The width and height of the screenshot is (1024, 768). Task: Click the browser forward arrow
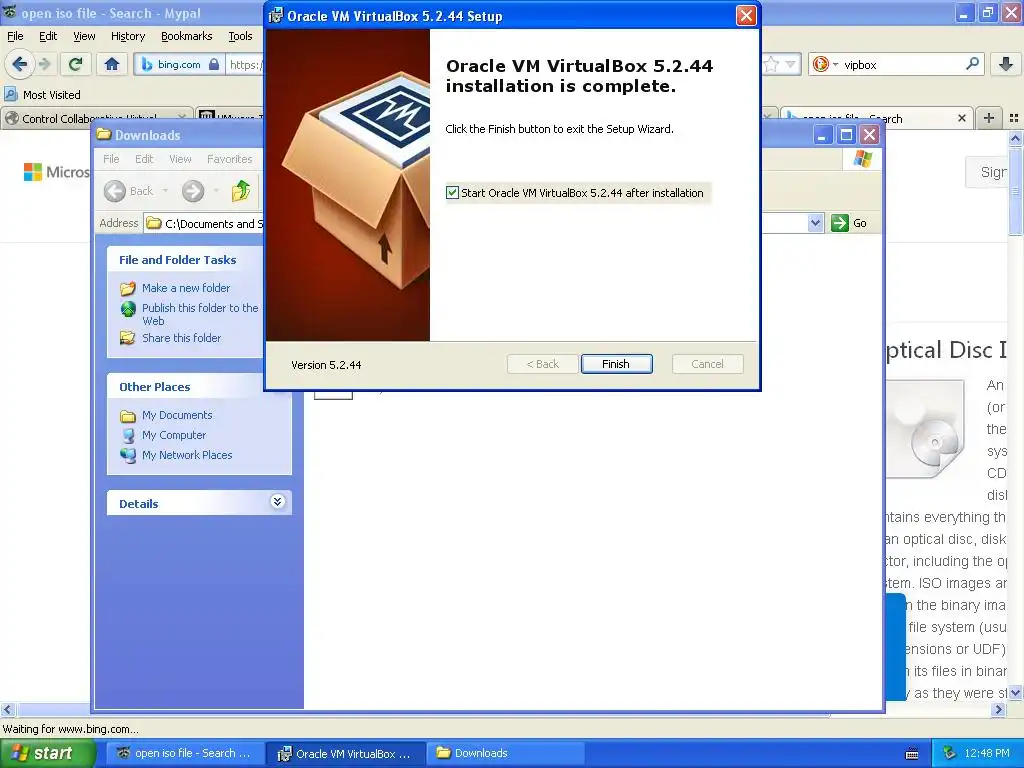44,64
